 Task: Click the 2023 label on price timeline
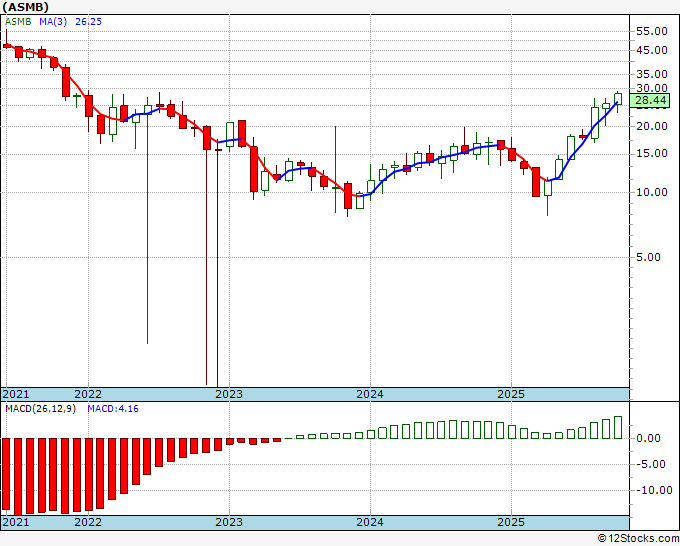(x=229, y=394)
